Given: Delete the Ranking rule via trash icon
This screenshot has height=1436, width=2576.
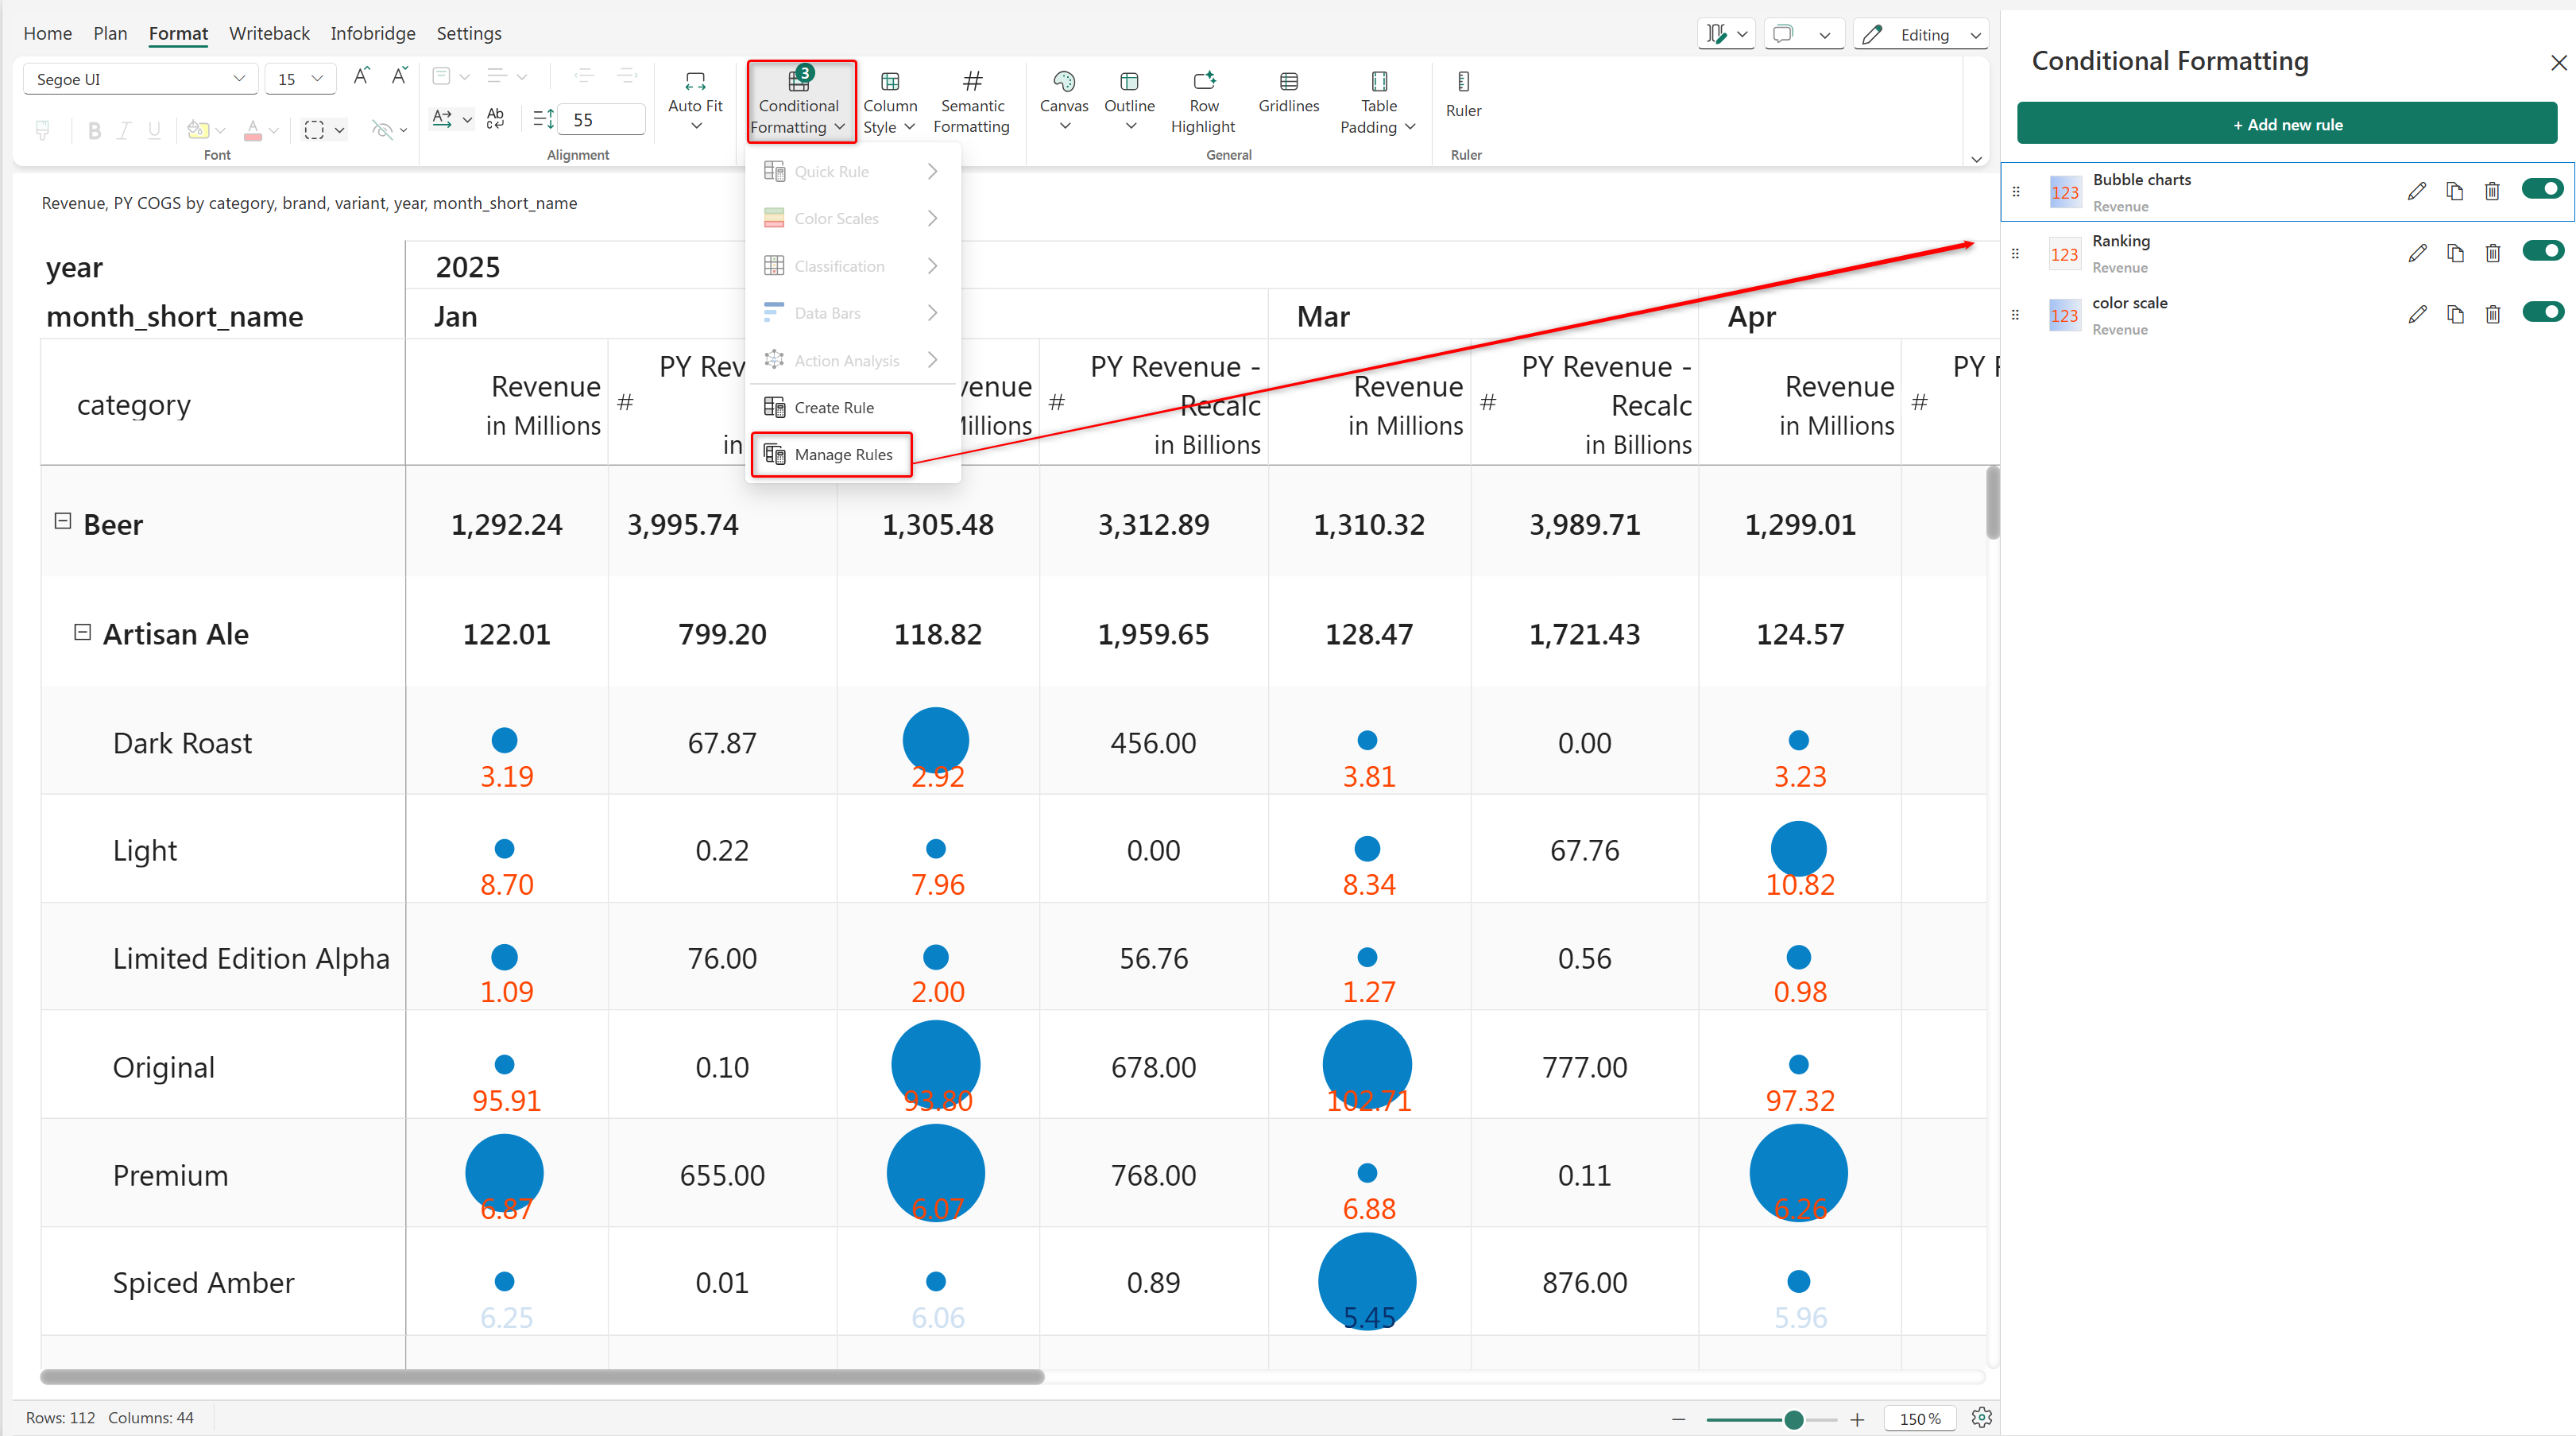Looking at the screenshot, I should 2492,253.
